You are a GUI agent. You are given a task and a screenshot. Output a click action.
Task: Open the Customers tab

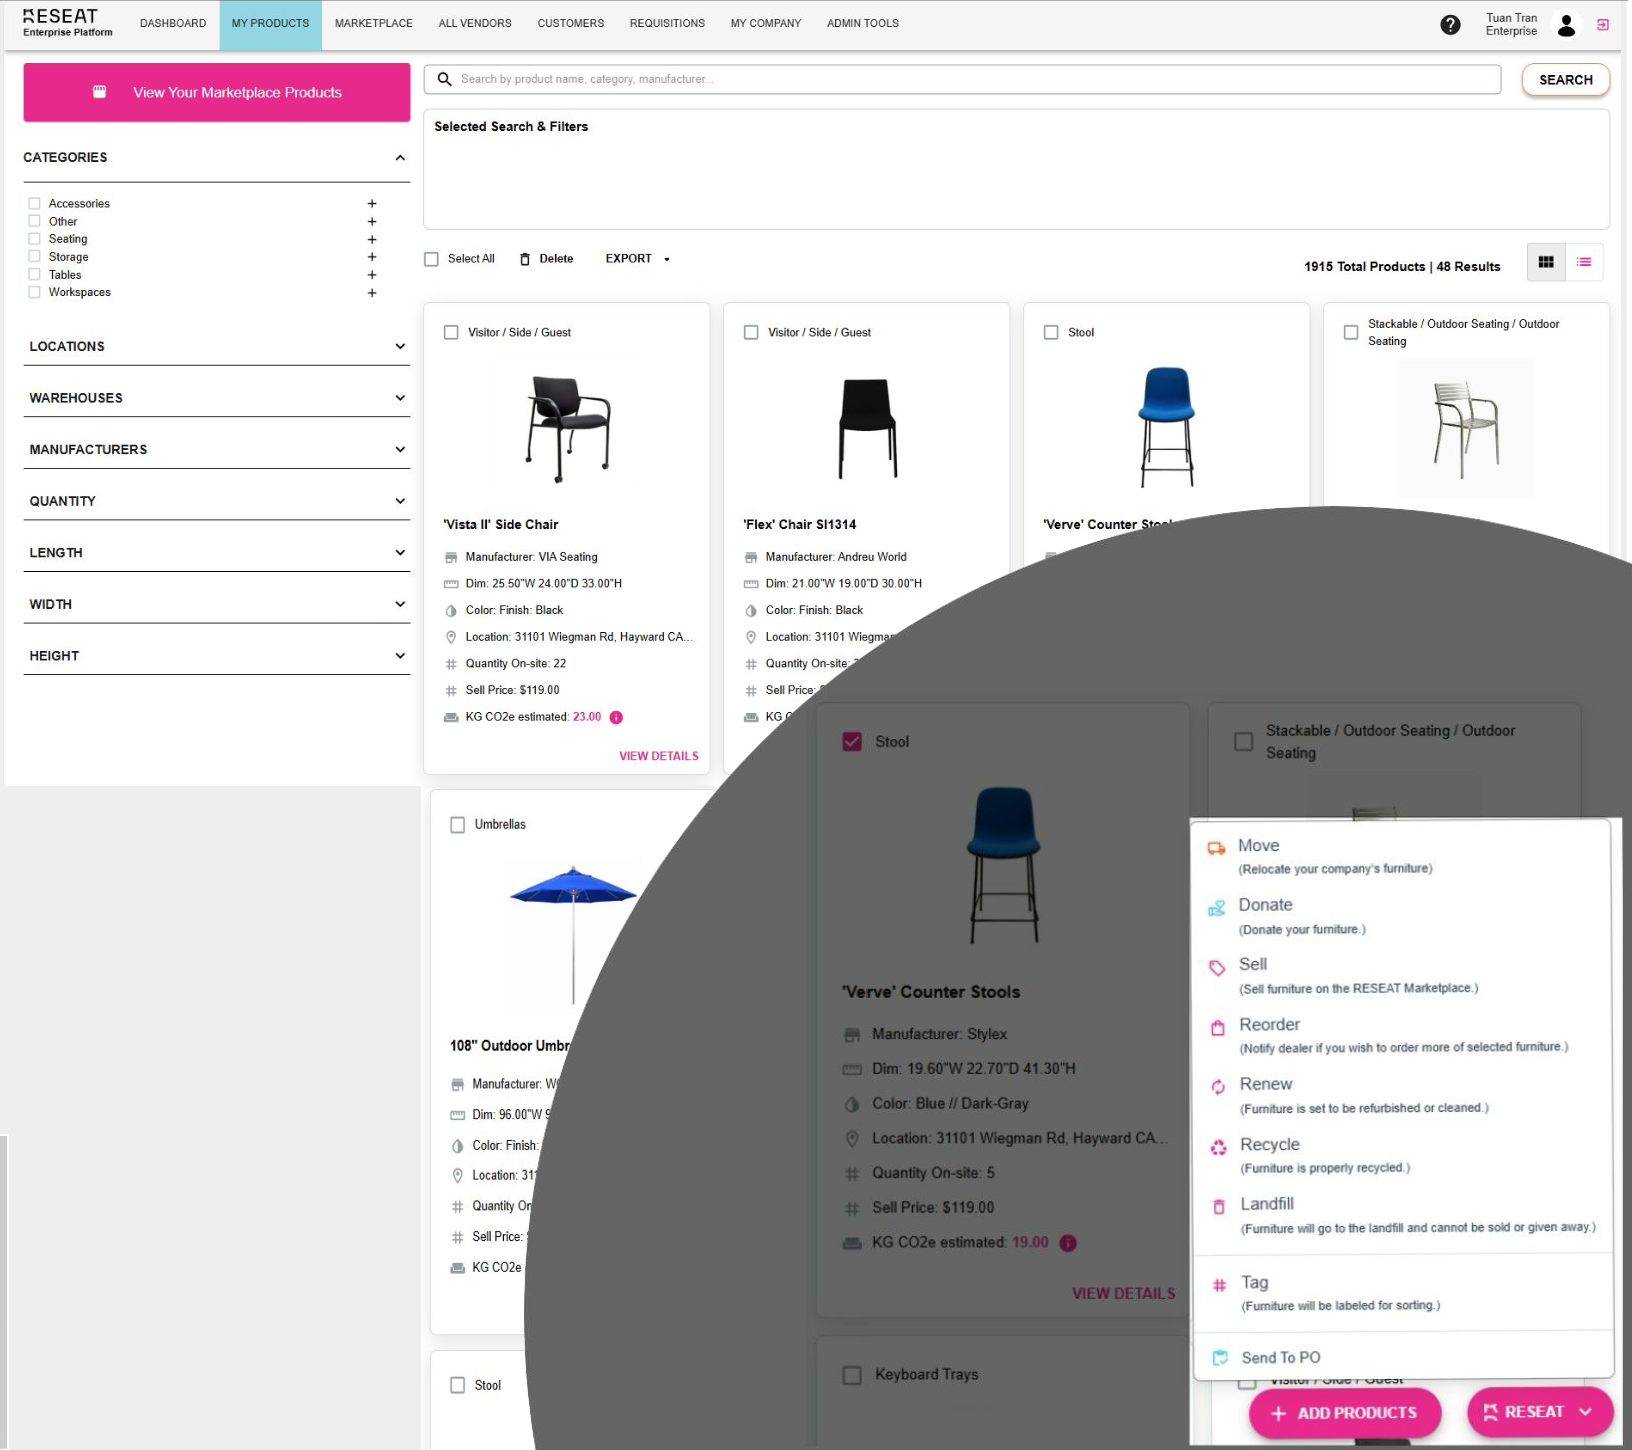pos(571,24)
